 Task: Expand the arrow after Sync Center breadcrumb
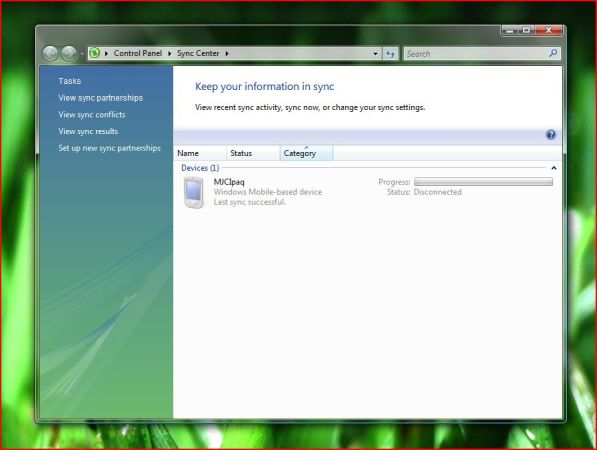pyautogui.click(x=227, y=54)
